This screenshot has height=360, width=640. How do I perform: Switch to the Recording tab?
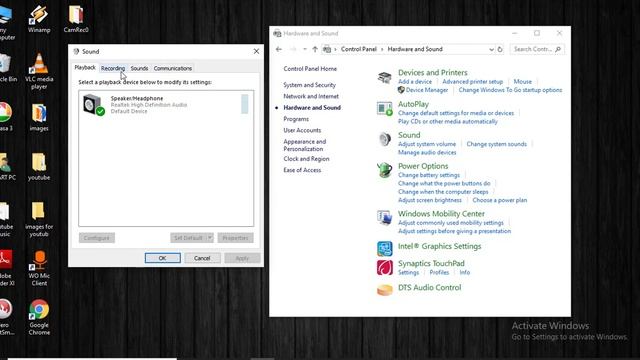[x=113, y=68]
